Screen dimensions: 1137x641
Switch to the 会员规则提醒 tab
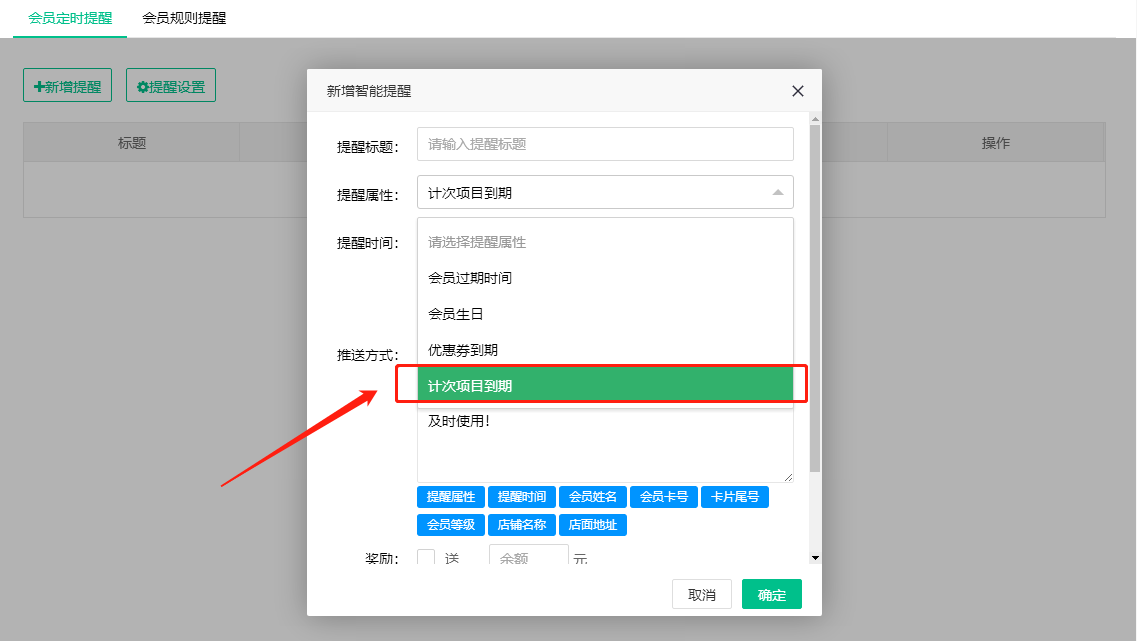[184, 18]
